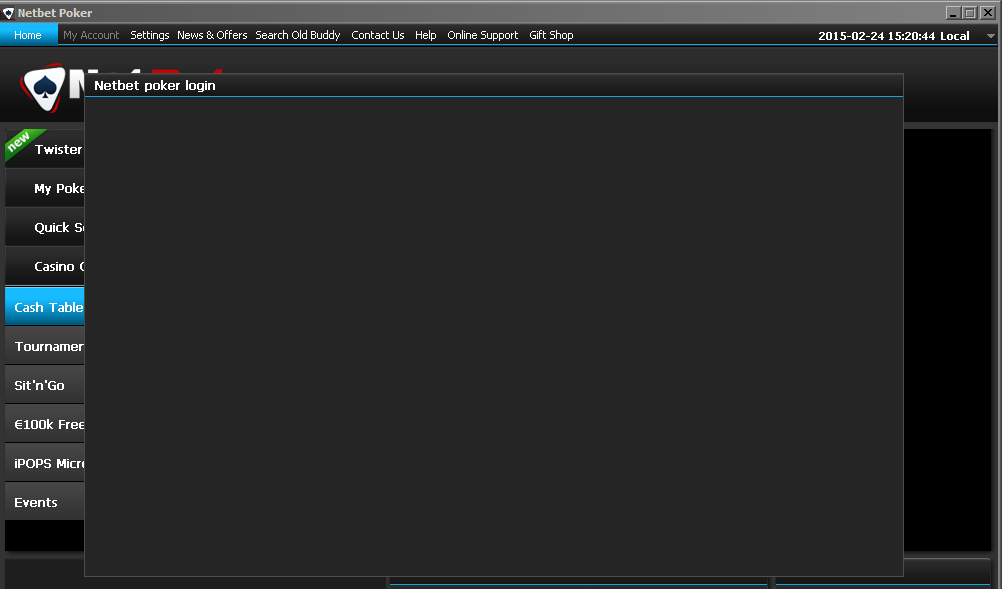This screenshot has width=1002, height=589.
Task: Open the Events sidebar button
Action: [45, 502]
